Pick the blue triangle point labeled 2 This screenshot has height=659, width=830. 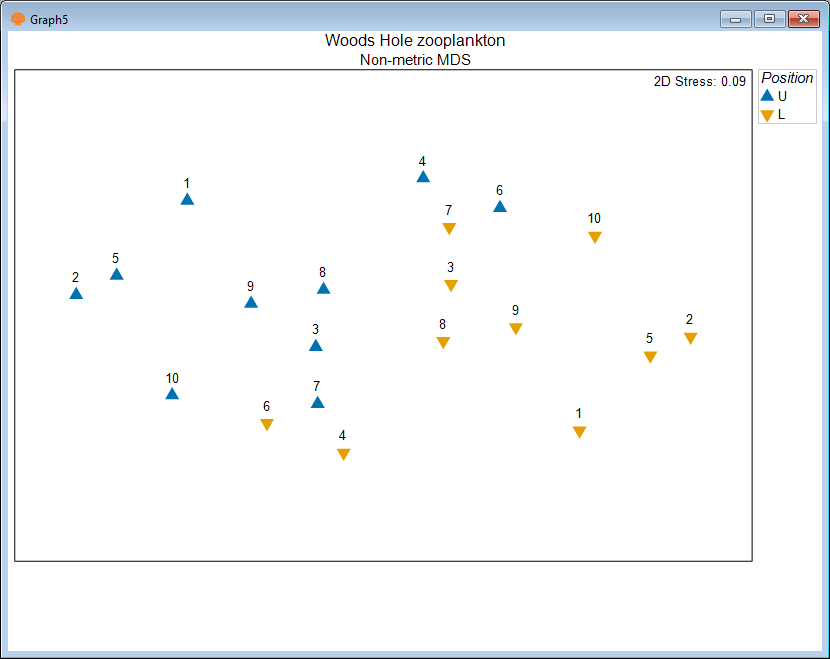click(76, 293)
